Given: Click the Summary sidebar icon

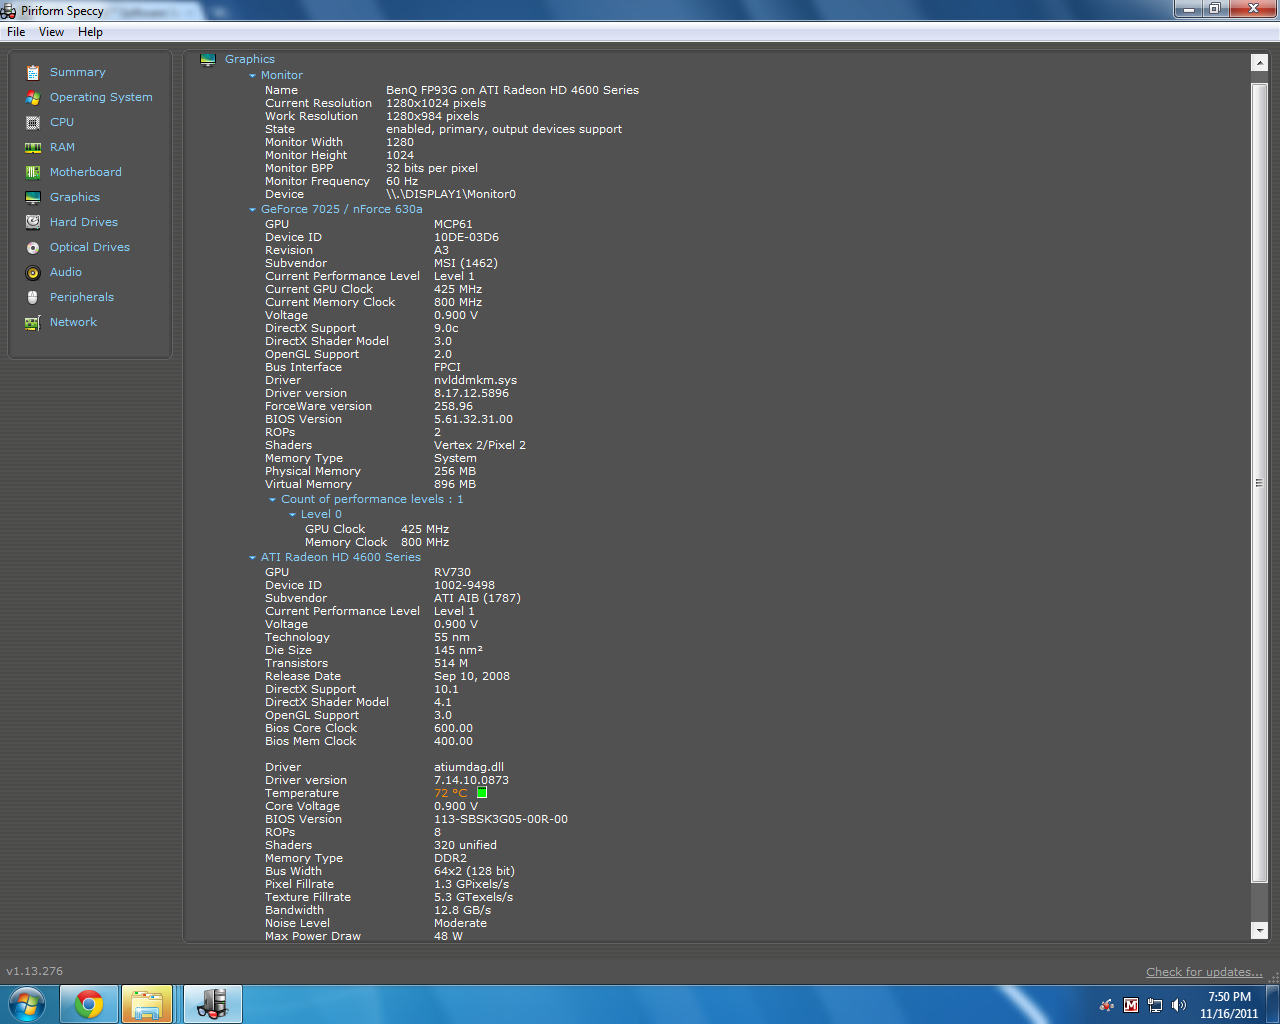Looking at the screenshot, I should (33, 72).
